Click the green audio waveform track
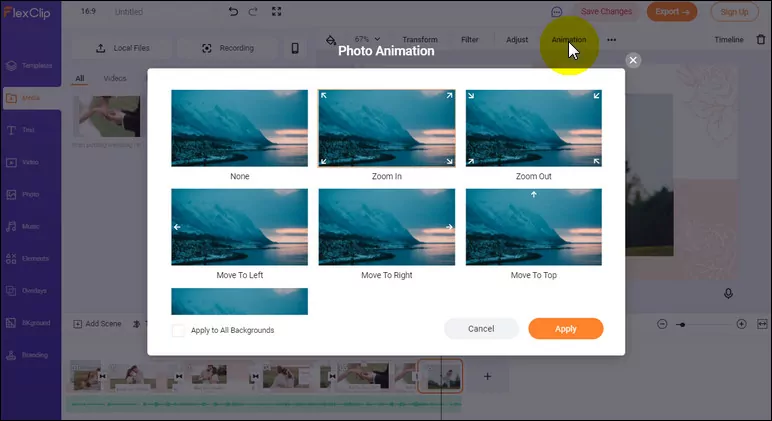This screenshot has width=772, height=421. (x=266, y=404)
